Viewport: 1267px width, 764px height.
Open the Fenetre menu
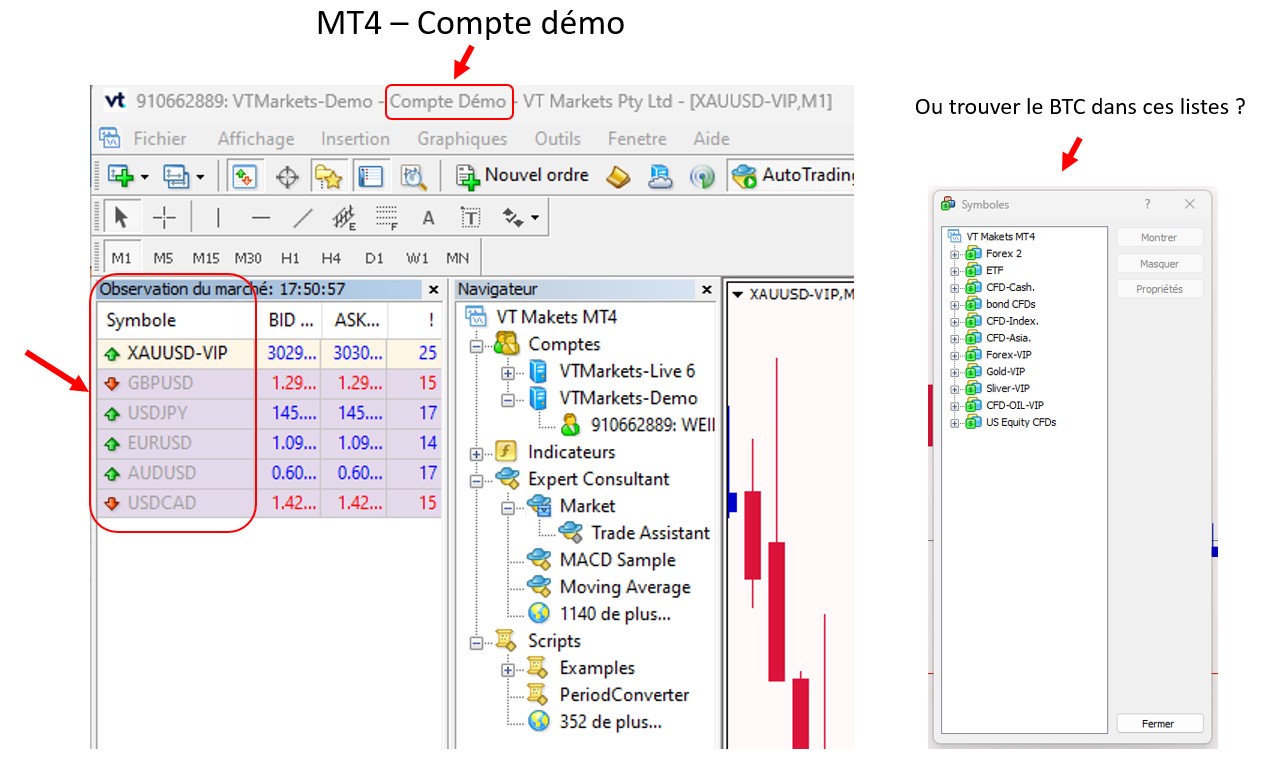point(637,139)
